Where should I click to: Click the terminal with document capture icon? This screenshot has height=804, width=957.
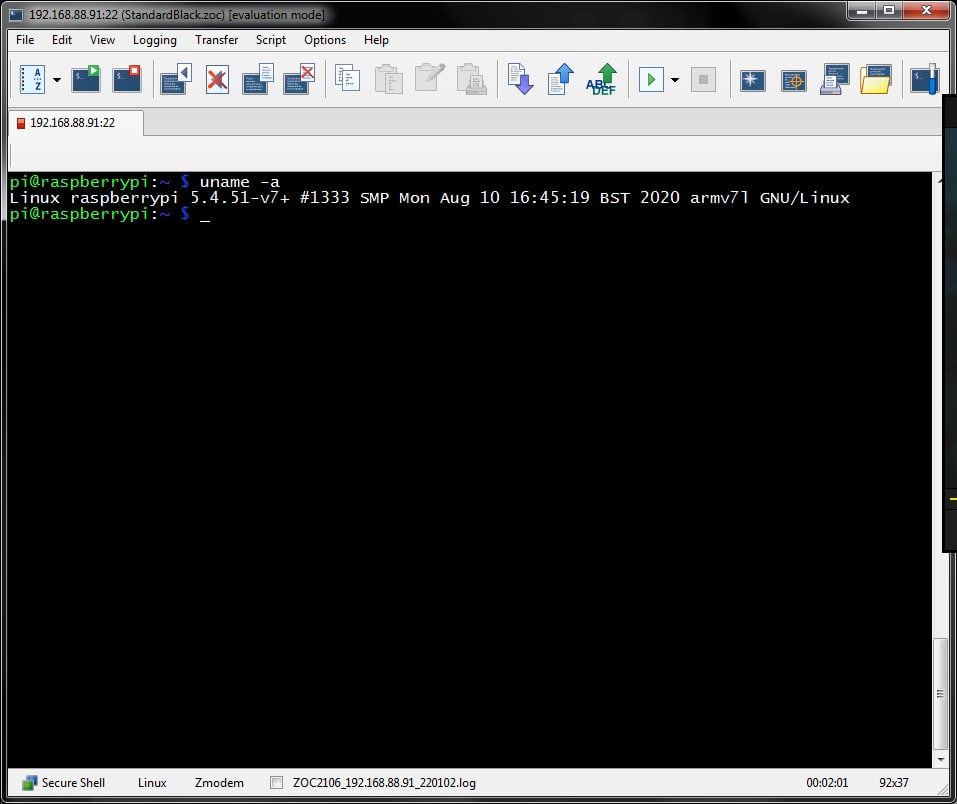coord(258,79)
